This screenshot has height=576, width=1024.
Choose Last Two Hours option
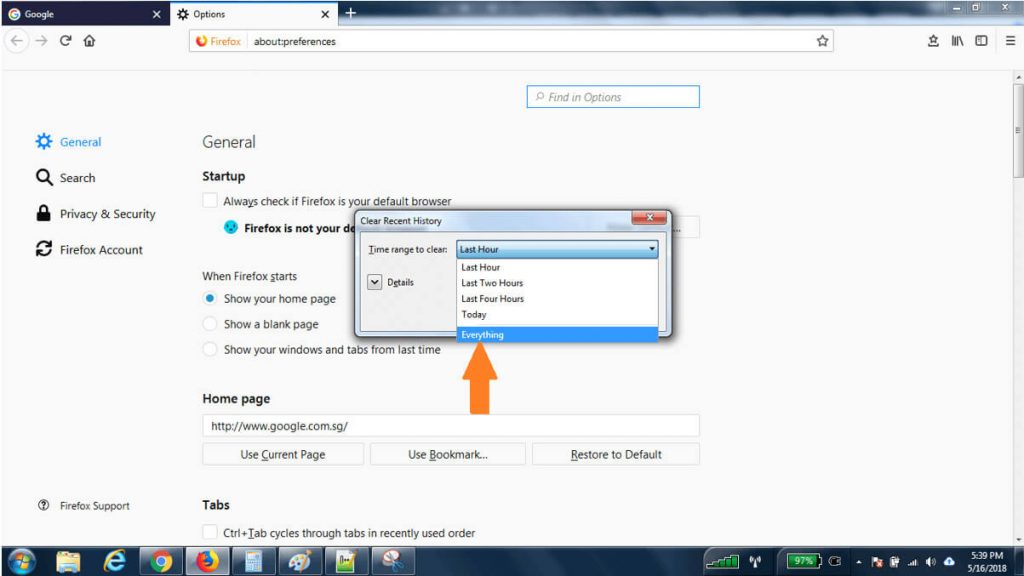[557, 283]
